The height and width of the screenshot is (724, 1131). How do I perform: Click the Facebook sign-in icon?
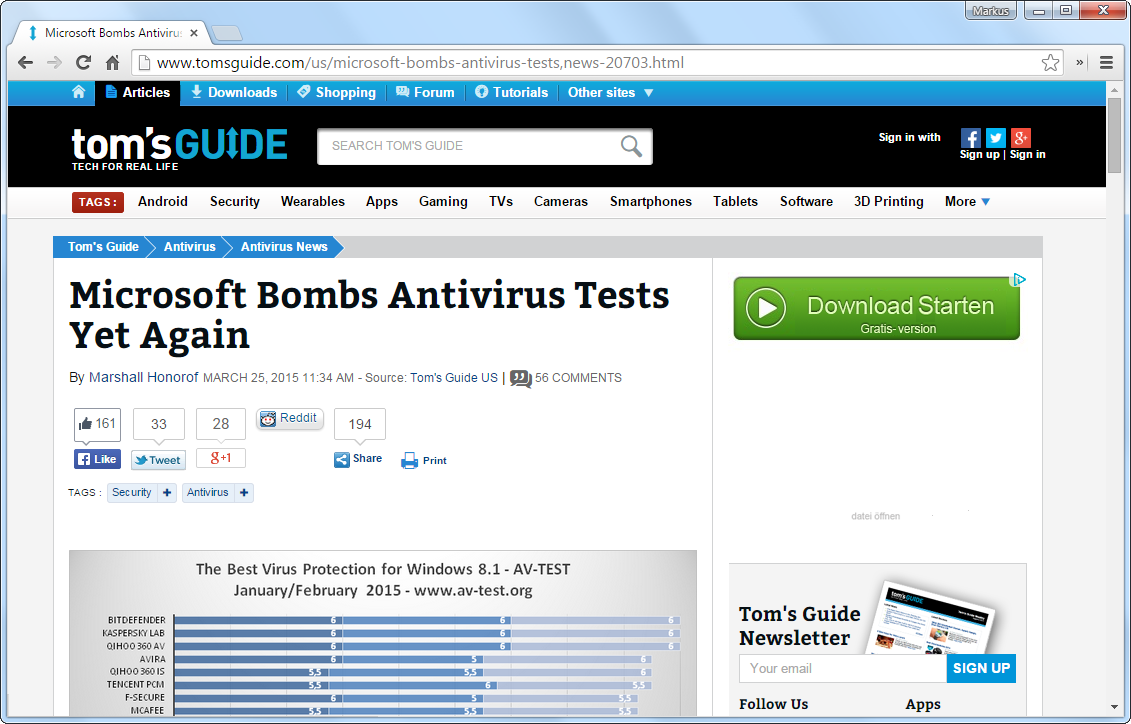pyautogui.click(x=969, y=138)
